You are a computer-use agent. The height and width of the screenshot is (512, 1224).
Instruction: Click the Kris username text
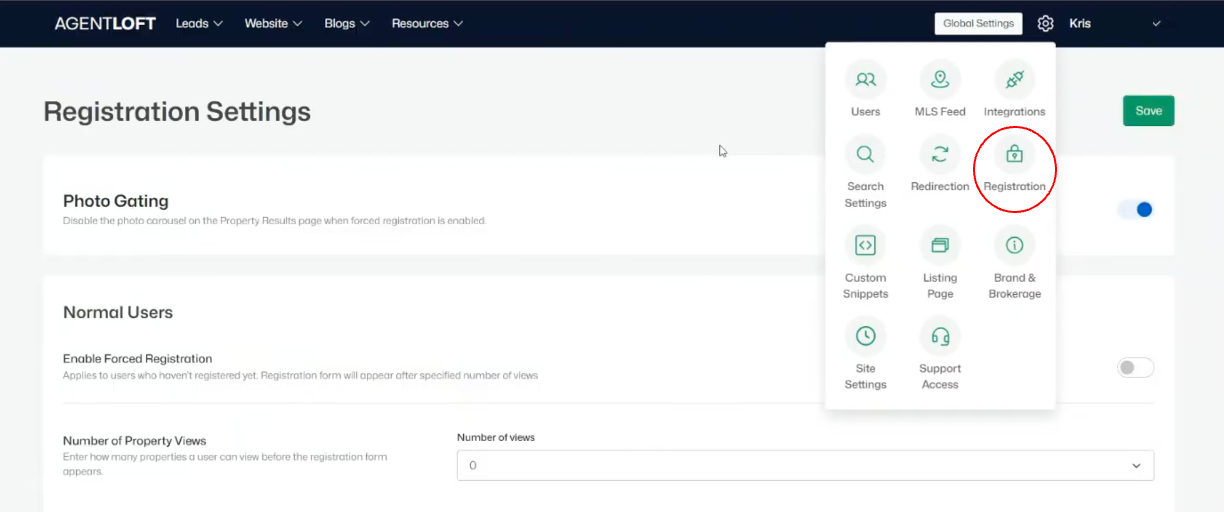(x=1080, y=23)
